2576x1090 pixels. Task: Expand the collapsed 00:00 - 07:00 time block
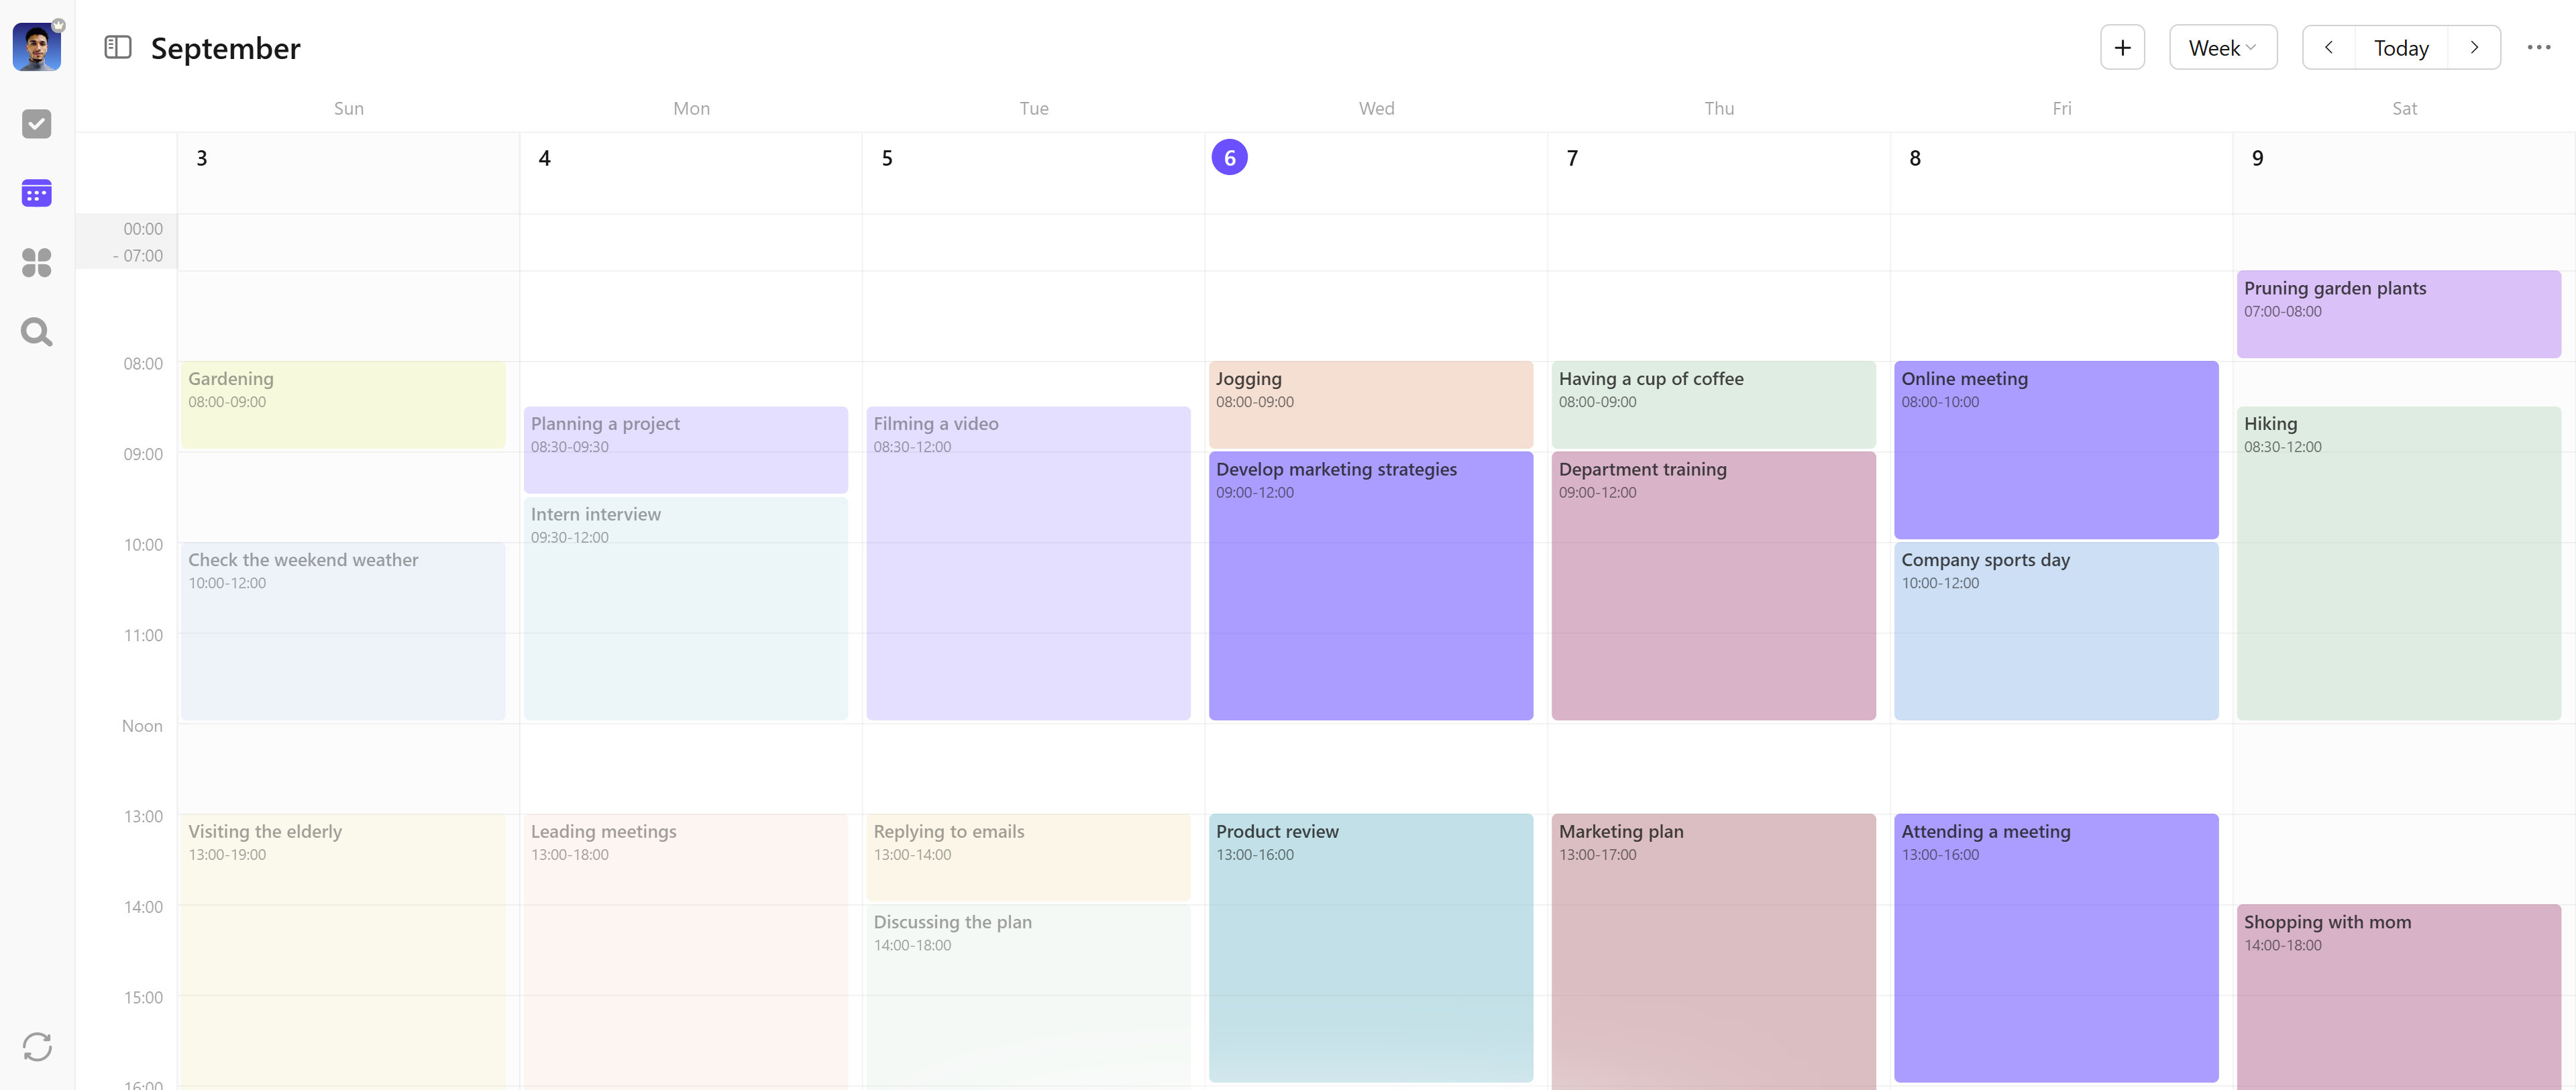127,242
